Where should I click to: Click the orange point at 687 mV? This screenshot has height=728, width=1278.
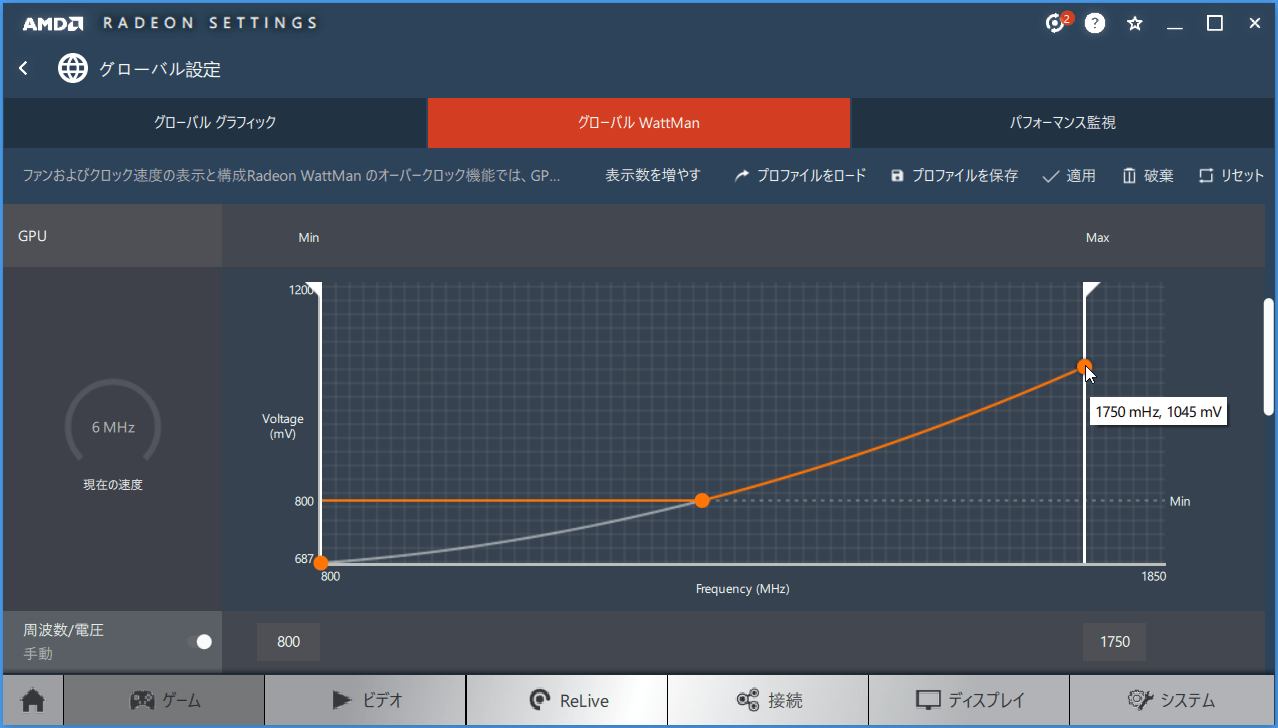tap(320, 563)
